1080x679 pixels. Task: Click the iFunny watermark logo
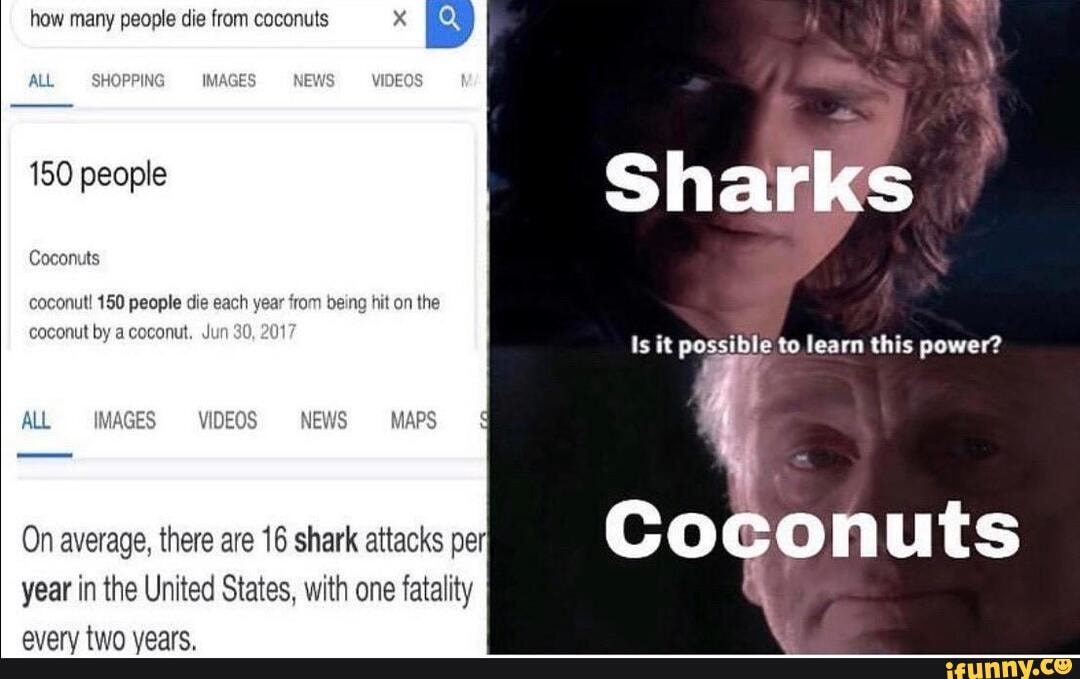click(x=1008, y=668)
